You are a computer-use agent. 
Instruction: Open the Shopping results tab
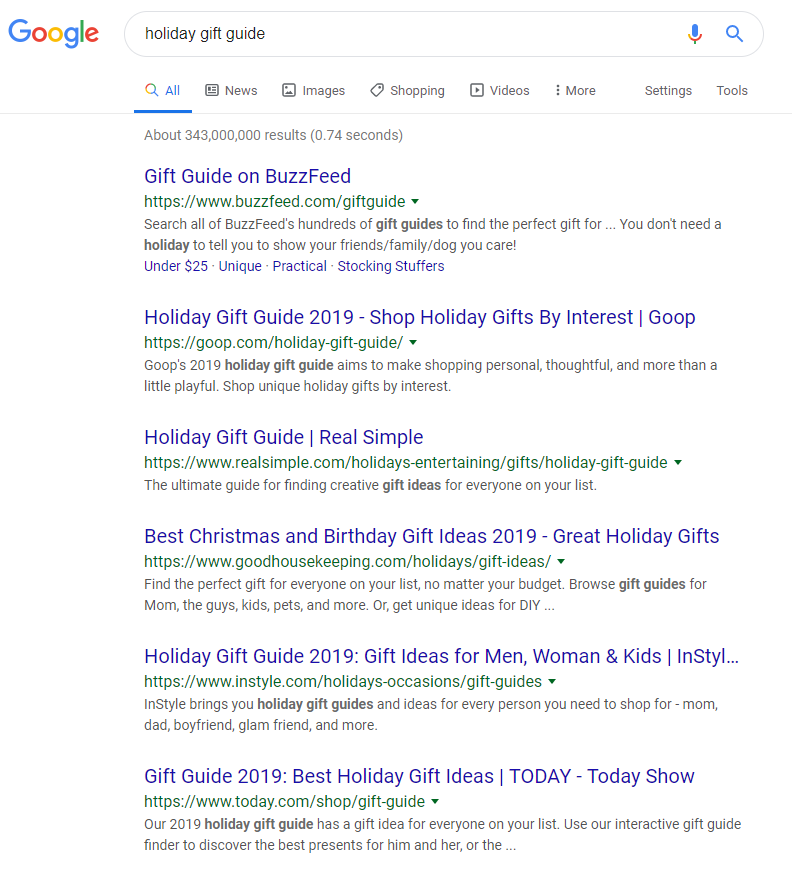(407, 91)
